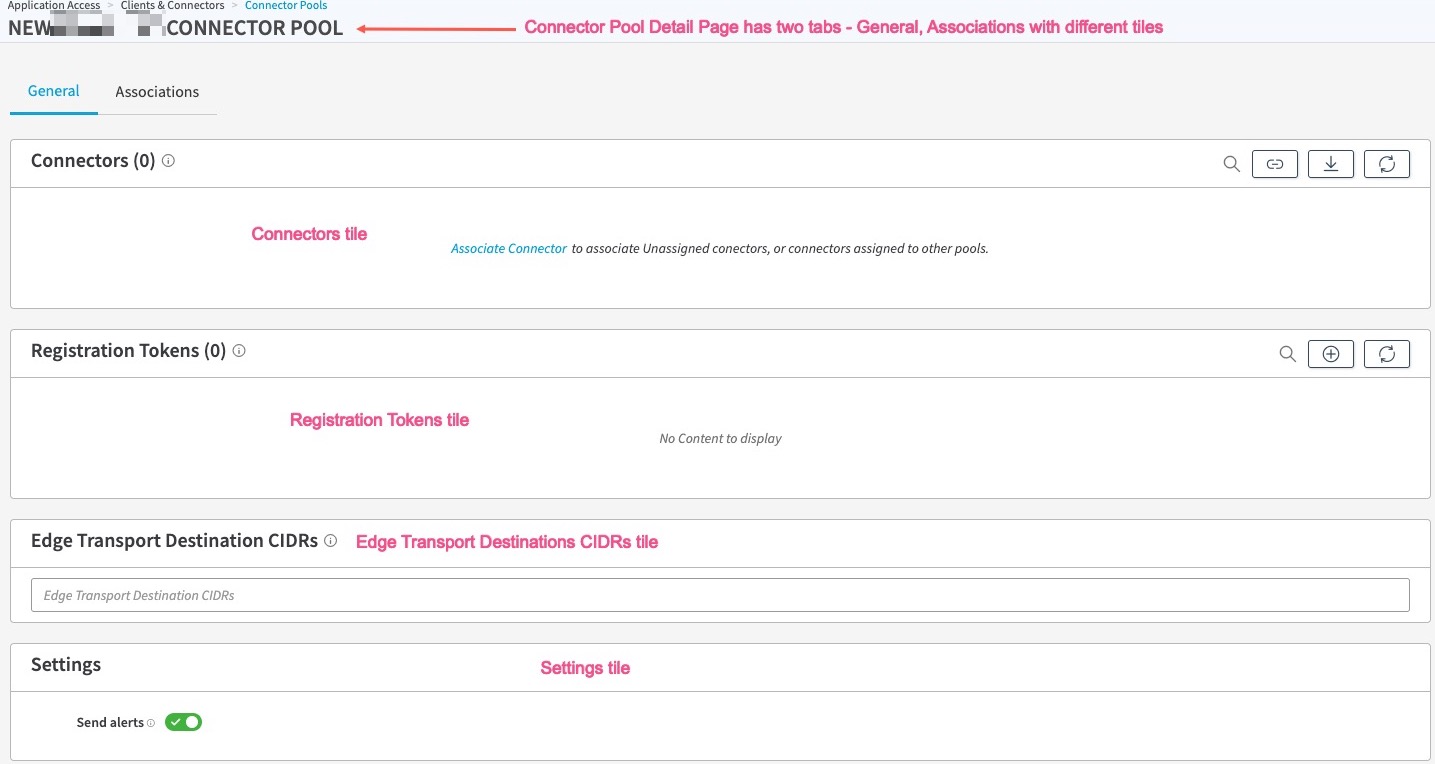Image resolution: width=1435 pixels, height=764 pixels.
Task: Open info tooltip next to Connectors heading
Action: [x=168, y=160]
